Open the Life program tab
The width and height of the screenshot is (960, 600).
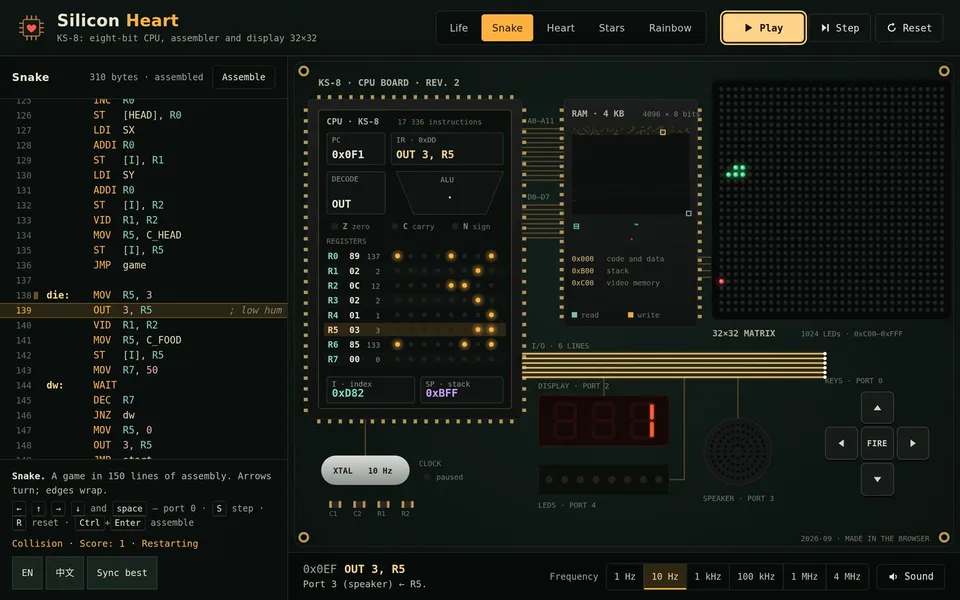pos(459,28)
